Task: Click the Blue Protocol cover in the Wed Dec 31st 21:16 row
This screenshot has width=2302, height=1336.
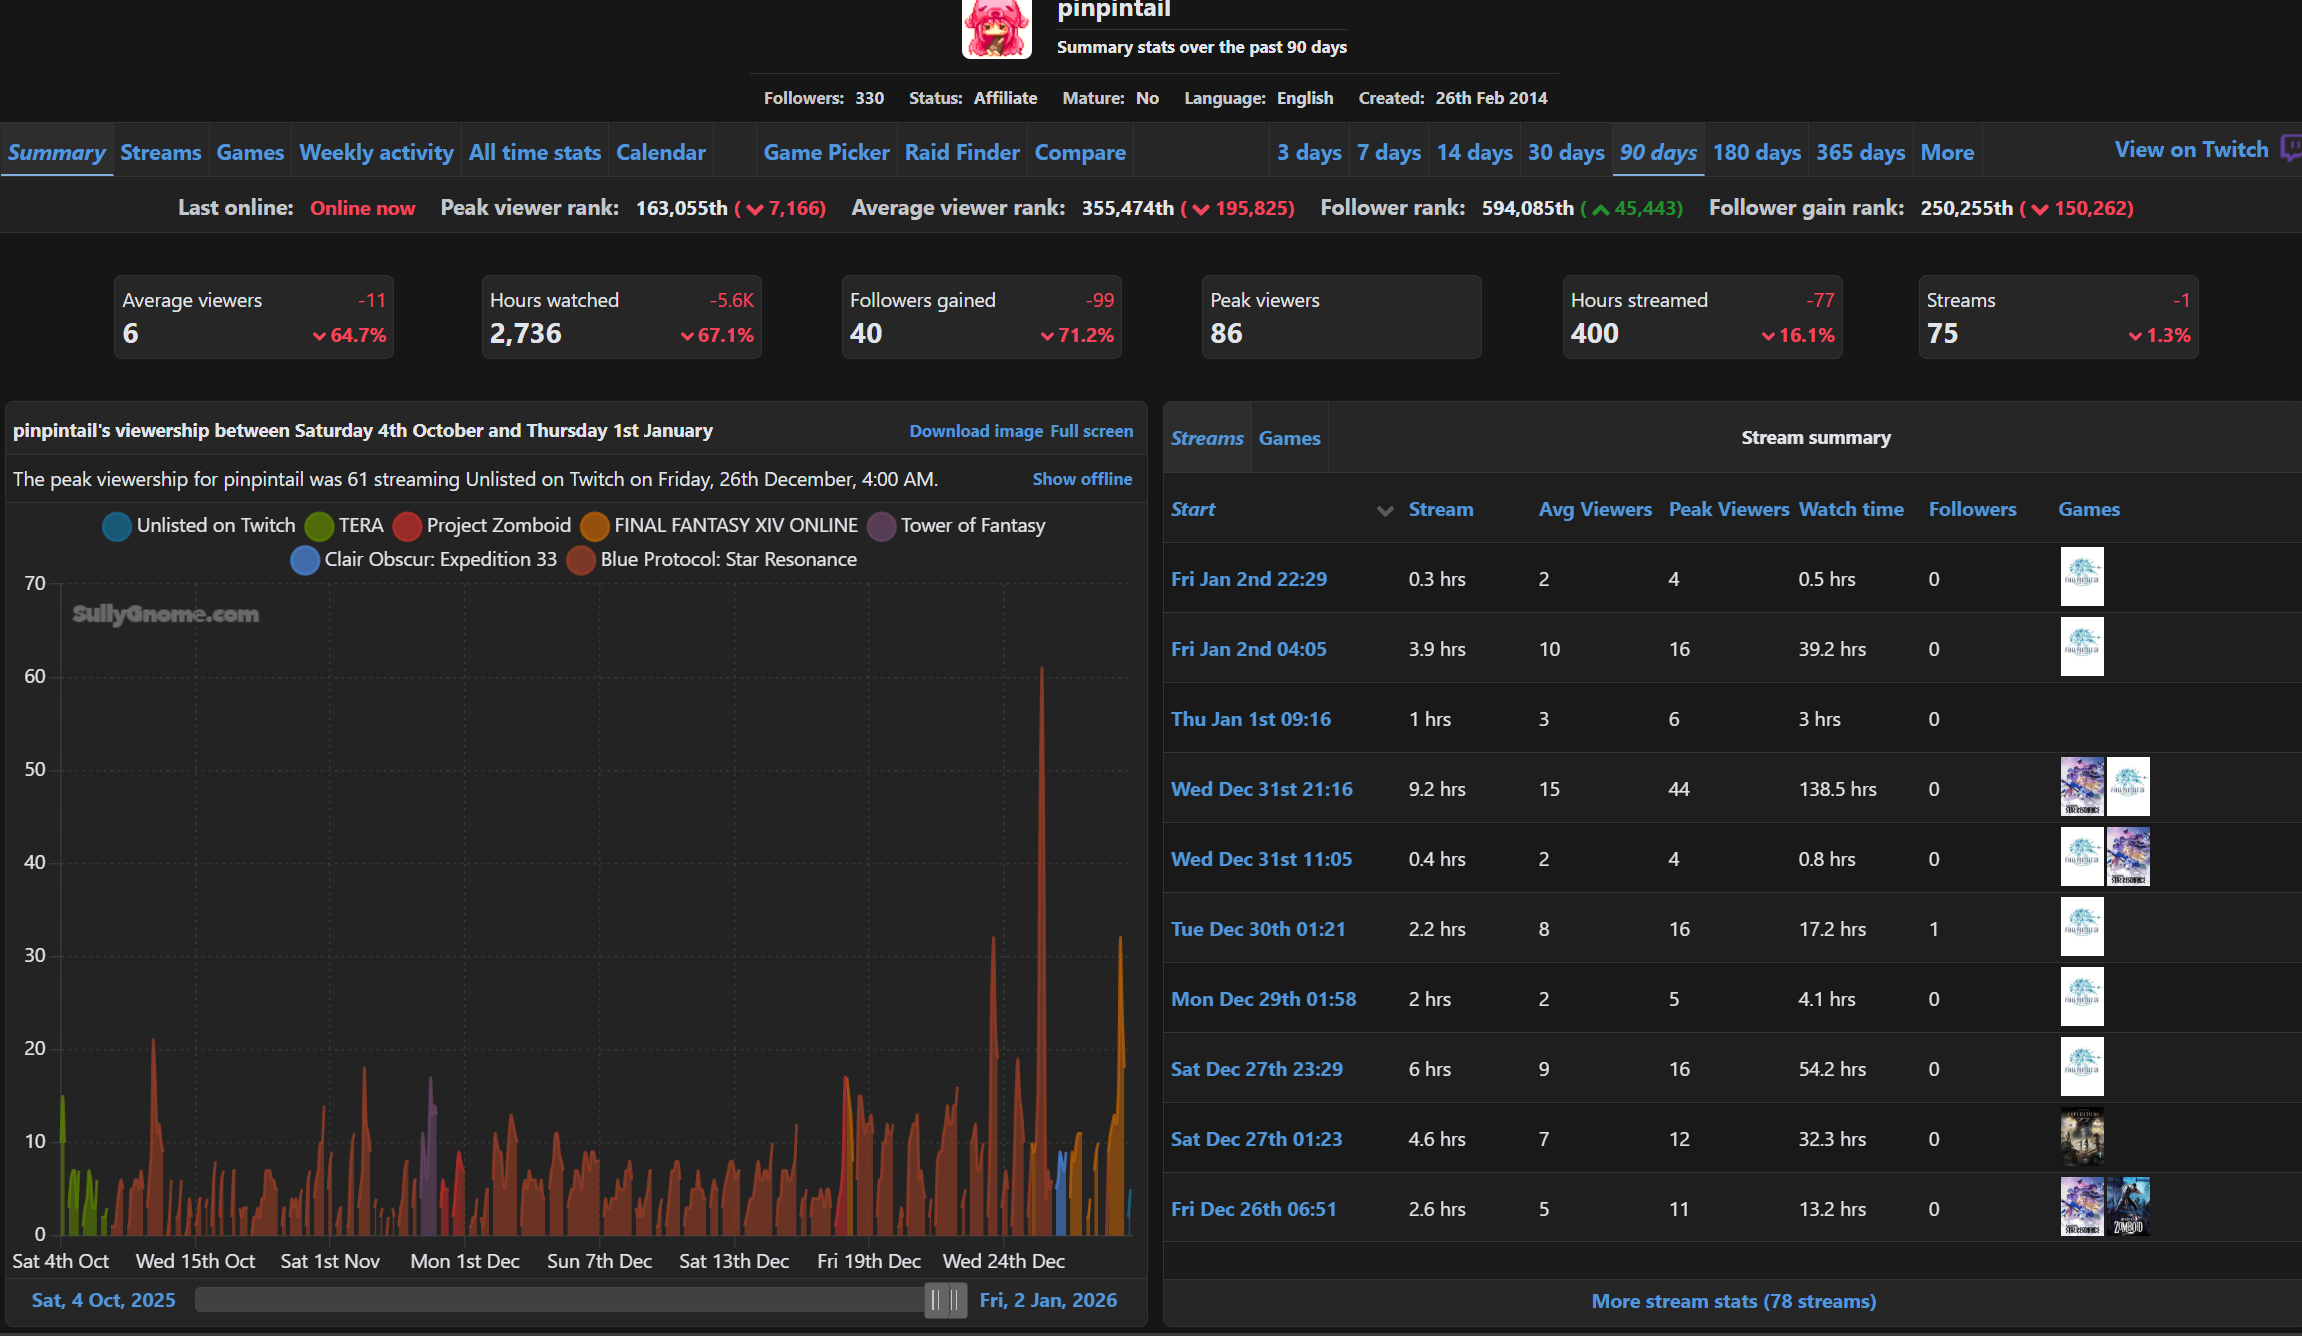Action: point(2082,787)
